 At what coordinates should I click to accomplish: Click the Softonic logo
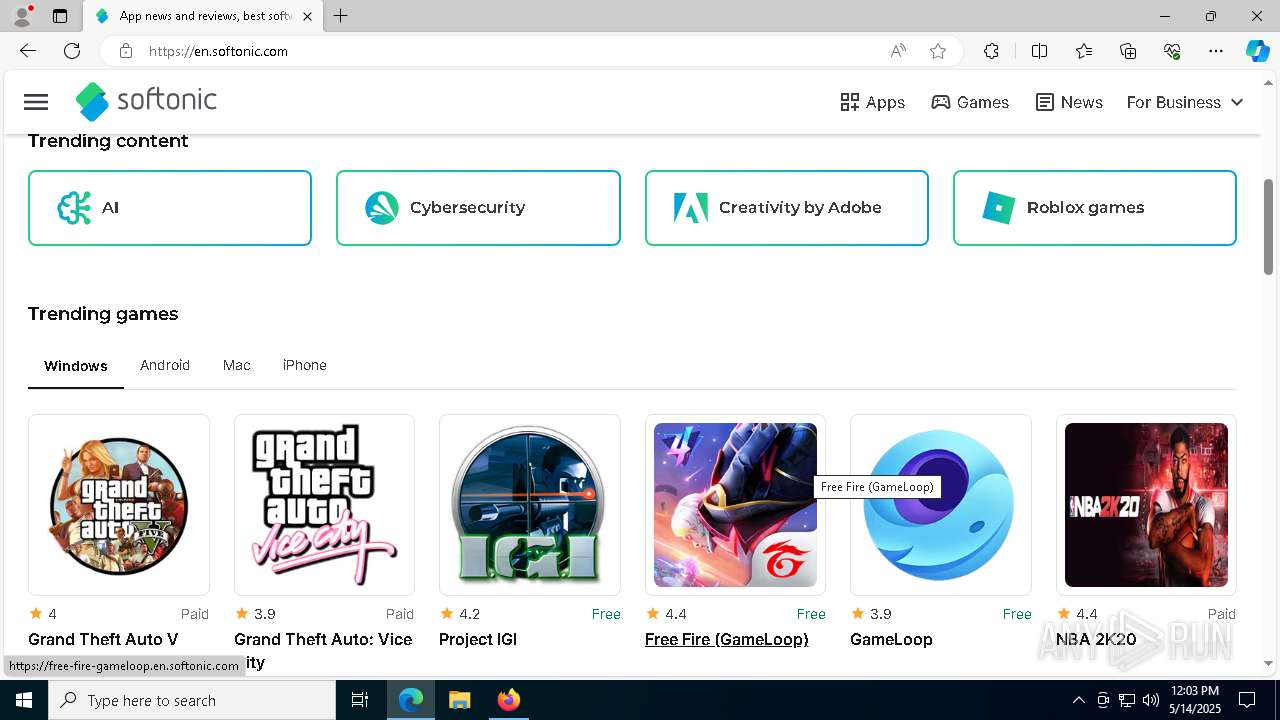click(146, 101)
